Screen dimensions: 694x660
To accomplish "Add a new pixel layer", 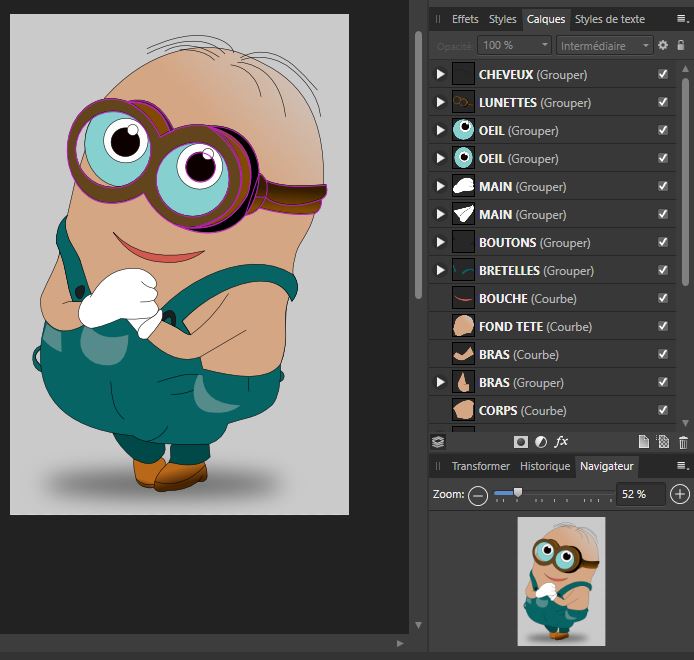I will tap(663, 442).
